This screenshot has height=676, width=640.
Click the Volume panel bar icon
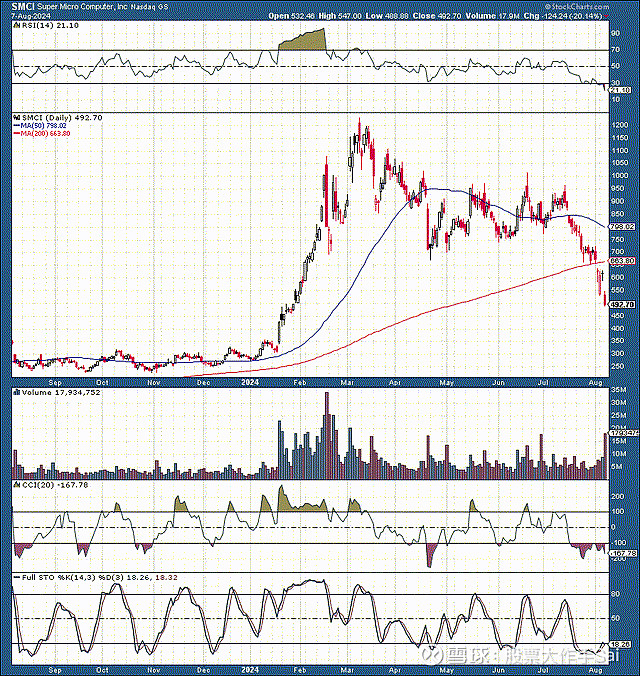pos(17,392)
